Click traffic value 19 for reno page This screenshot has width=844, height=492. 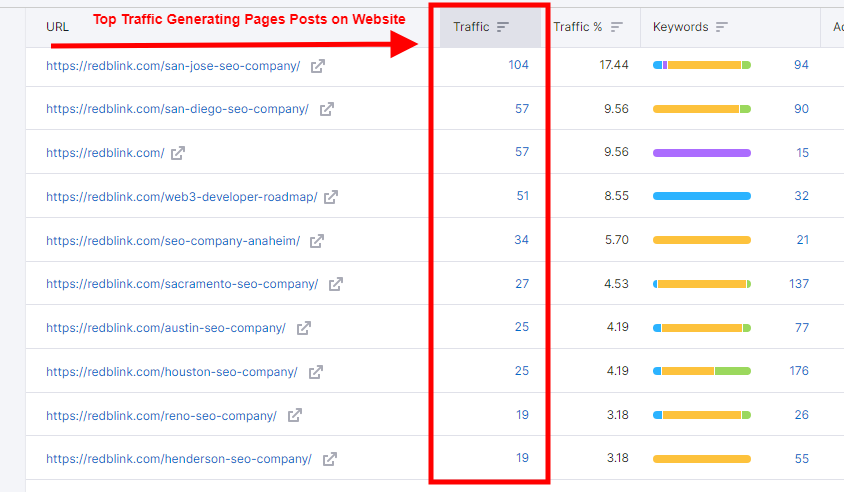(x=522, y=415)
